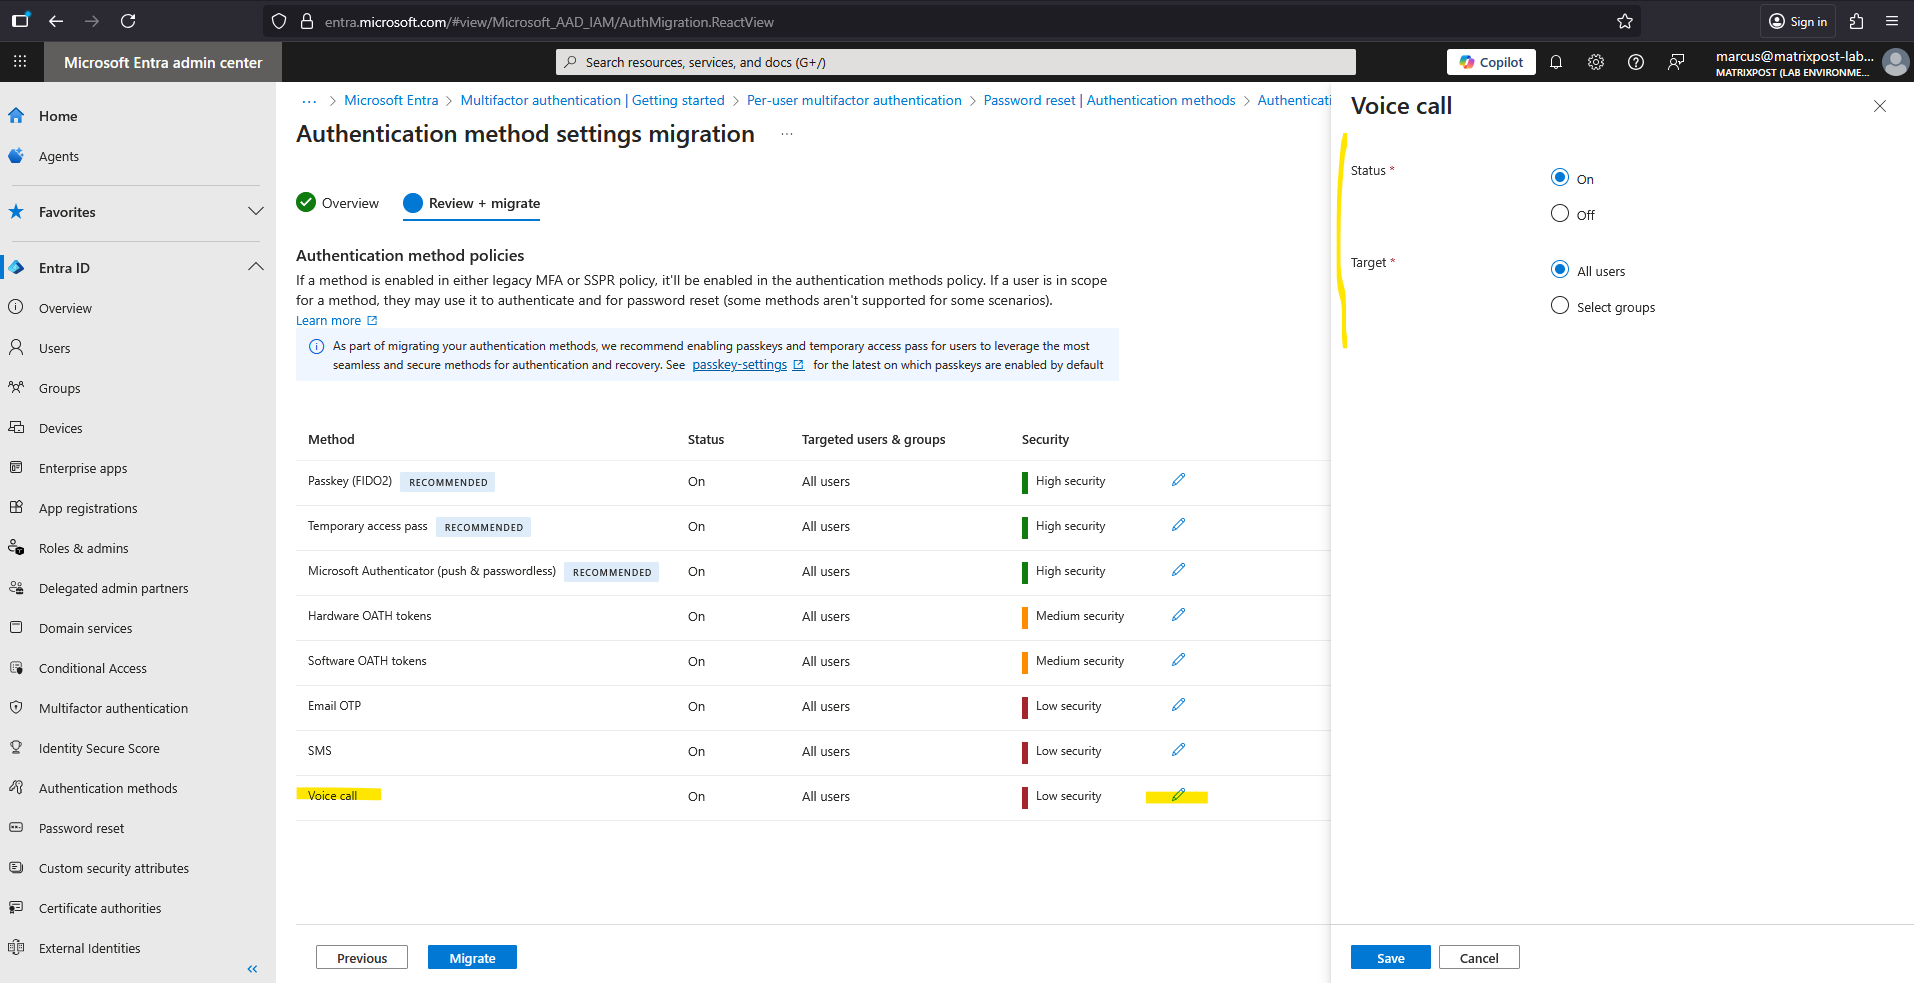Viewport: 1914px width, 983px height.
Task: Collapse the left navigation sidebar
Action: [252, 968]
